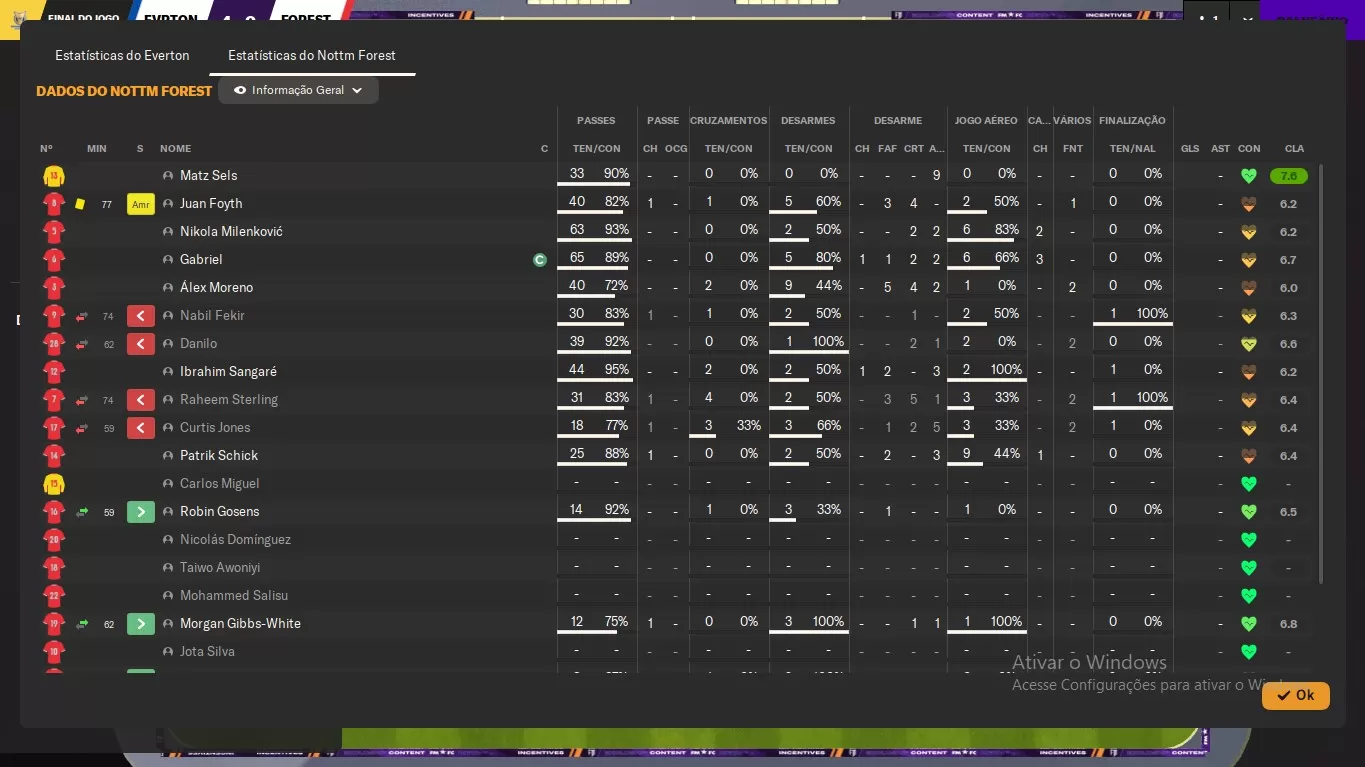
Task: Select the name Robin Gosens
Action: pos(219,512)
